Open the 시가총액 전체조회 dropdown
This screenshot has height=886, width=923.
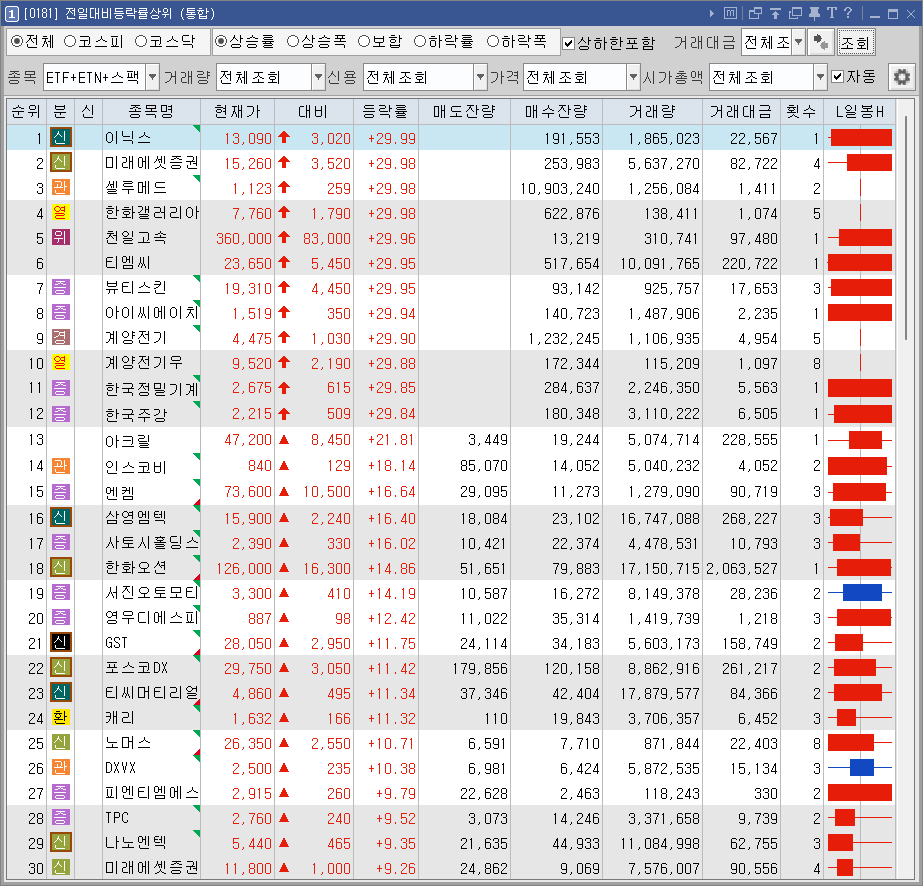821,77
